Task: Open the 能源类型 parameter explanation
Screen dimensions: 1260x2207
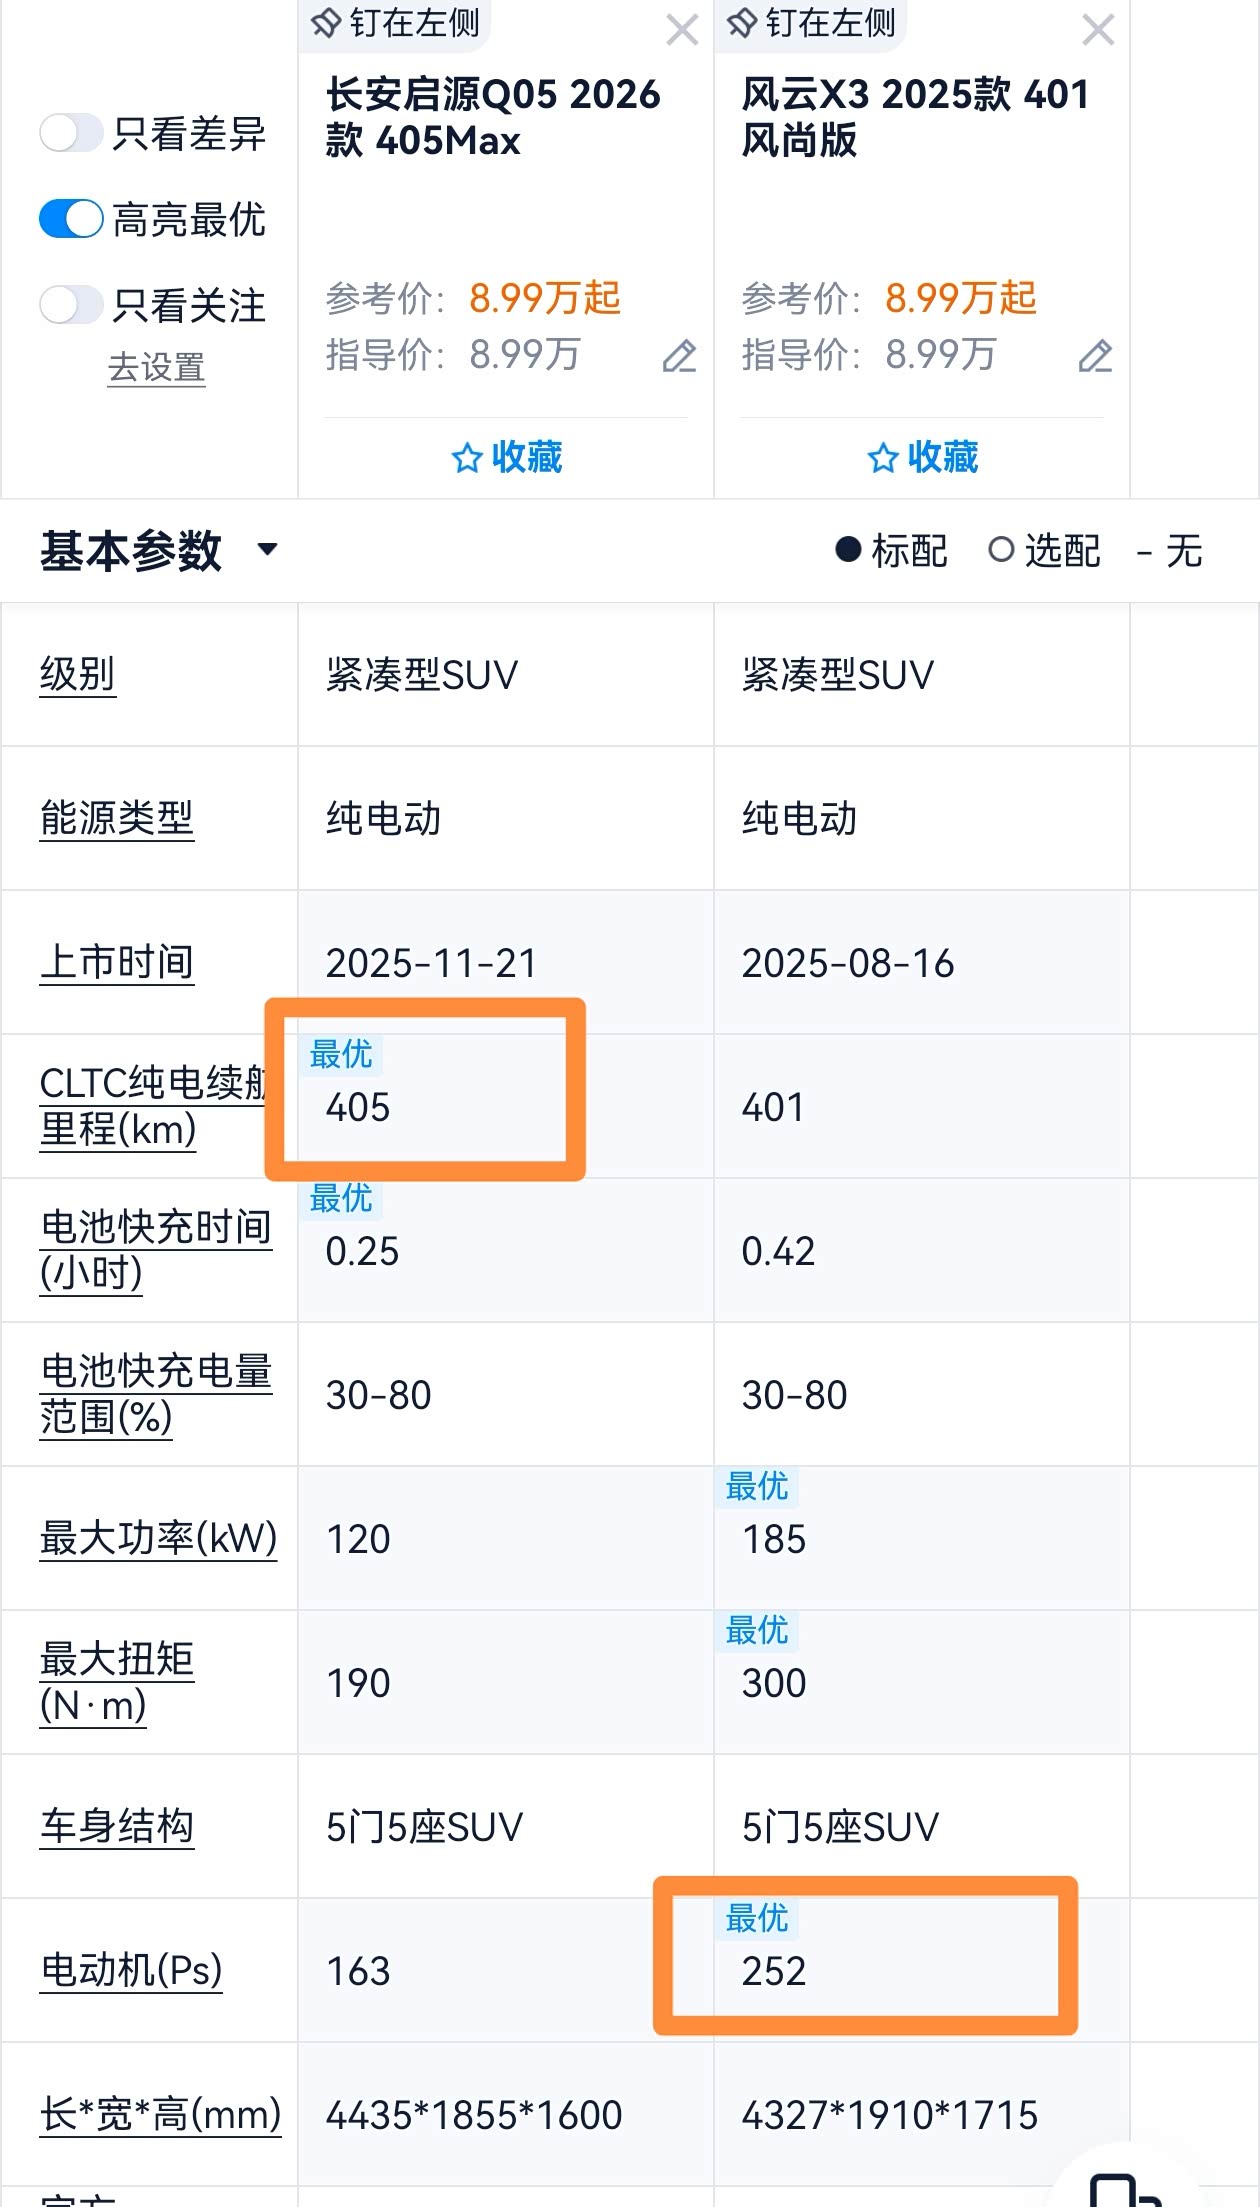Action: tap(117, 818)
